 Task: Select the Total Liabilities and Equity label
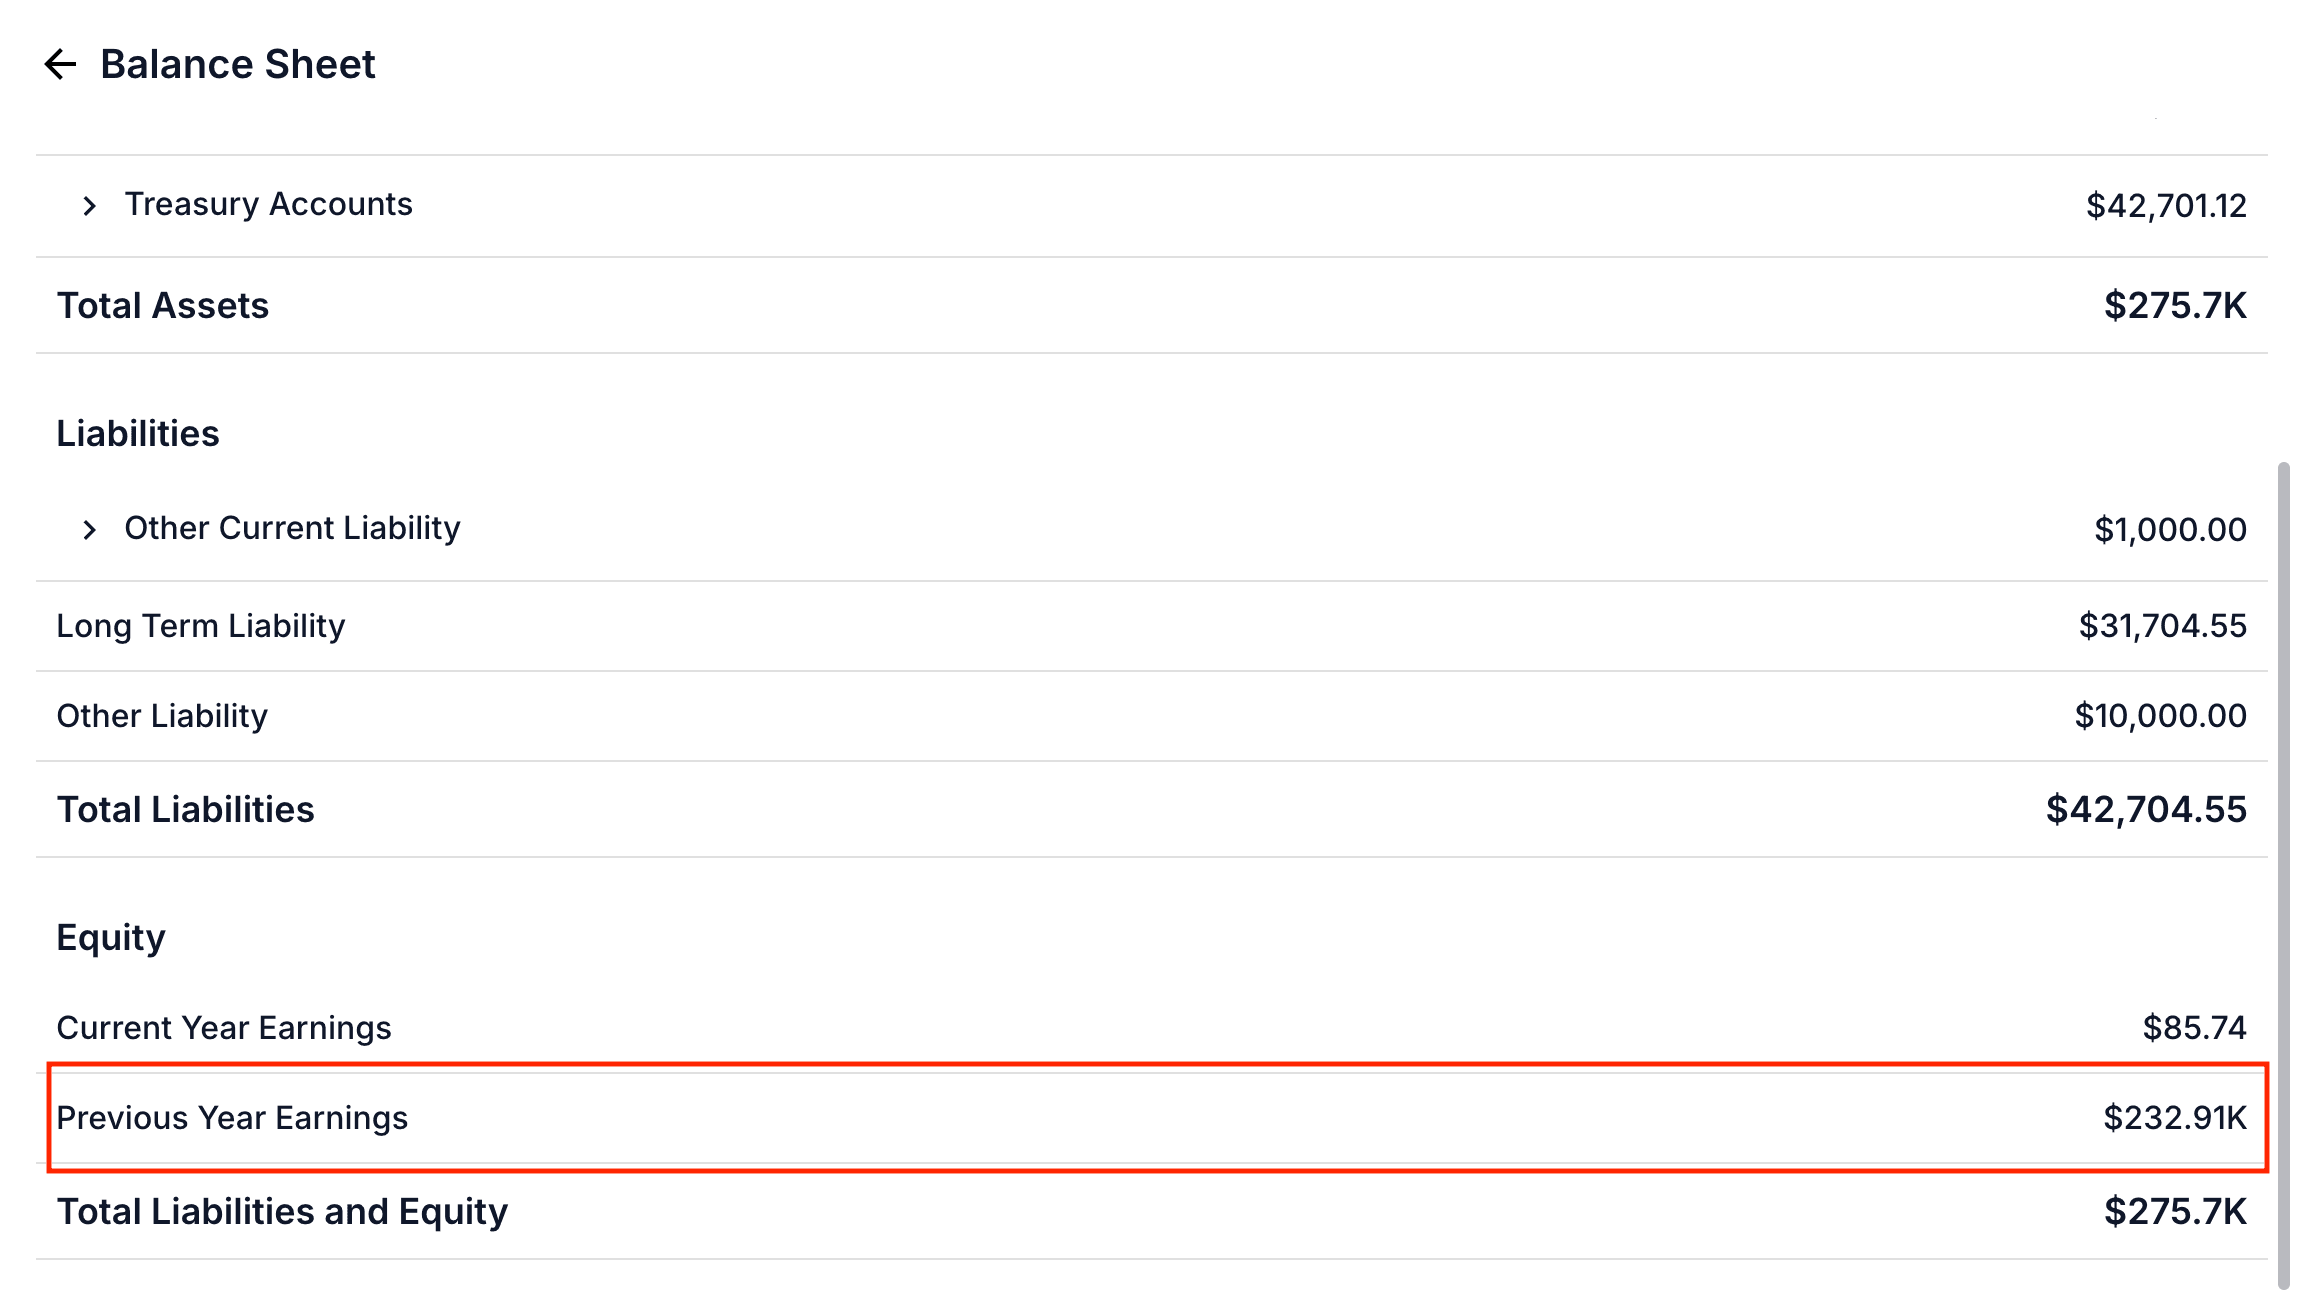tap(282, 1212)
